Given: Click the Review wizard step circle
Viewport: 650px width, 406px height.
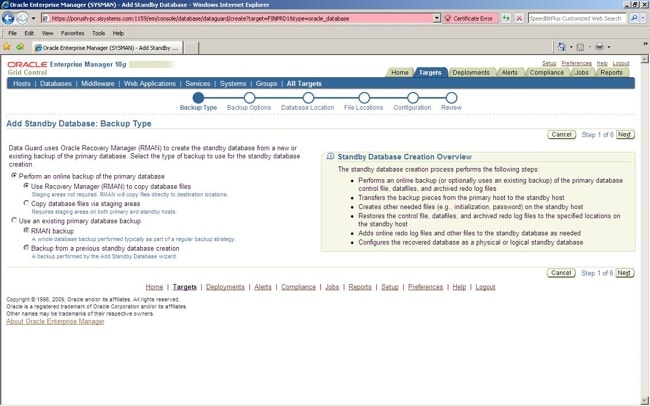Looking at the screenshot, I should (451, 98).
